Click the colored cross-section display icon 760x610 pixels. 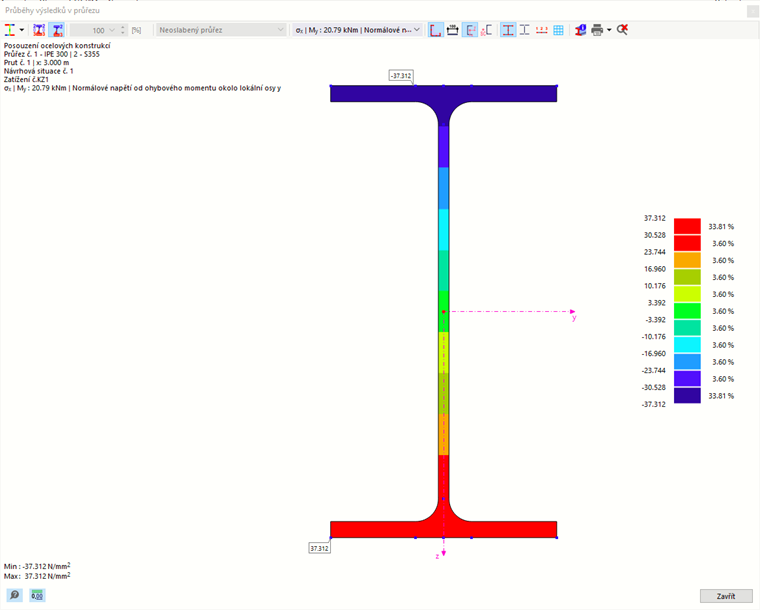(x=10, y=30)
